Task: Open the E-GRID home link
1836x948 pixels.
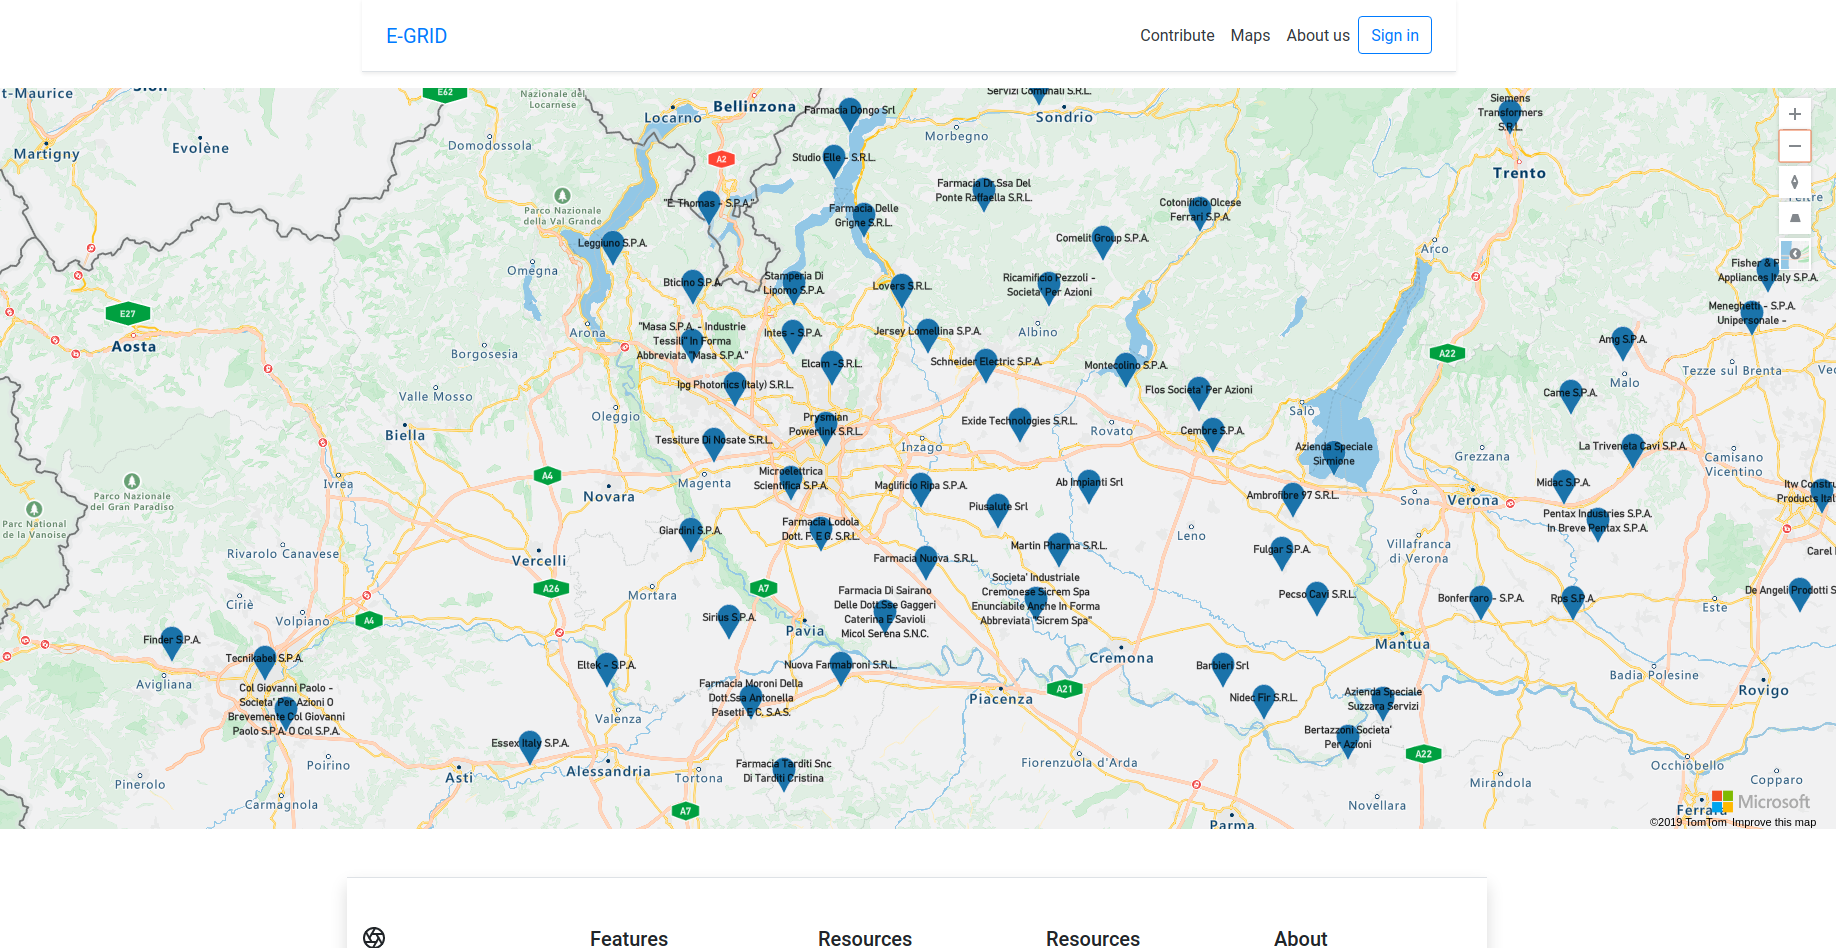Action: pos(417,36)
